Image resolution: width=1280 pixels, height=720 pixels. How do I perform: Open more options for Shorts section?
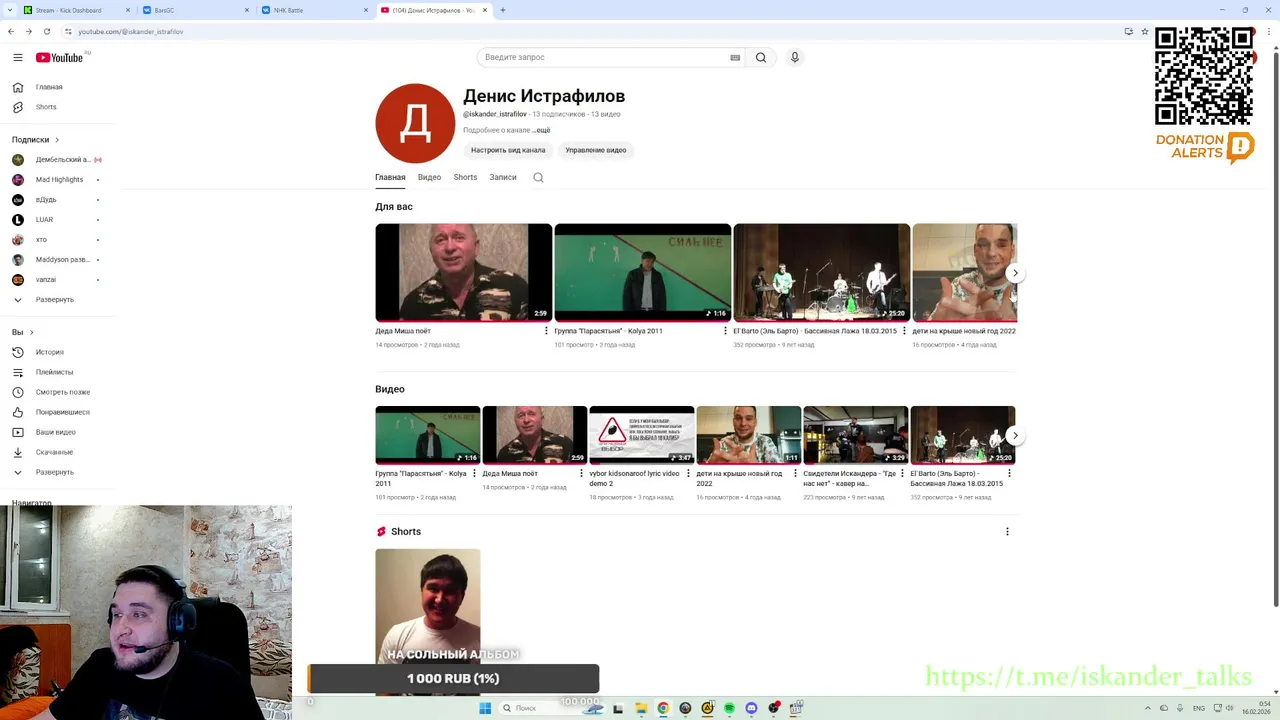click(x=1007, y=532)
